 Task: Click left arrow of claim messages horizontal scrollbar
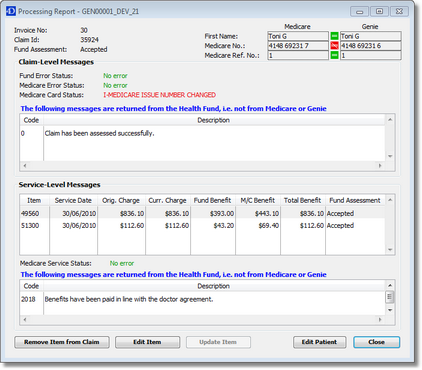25,166
